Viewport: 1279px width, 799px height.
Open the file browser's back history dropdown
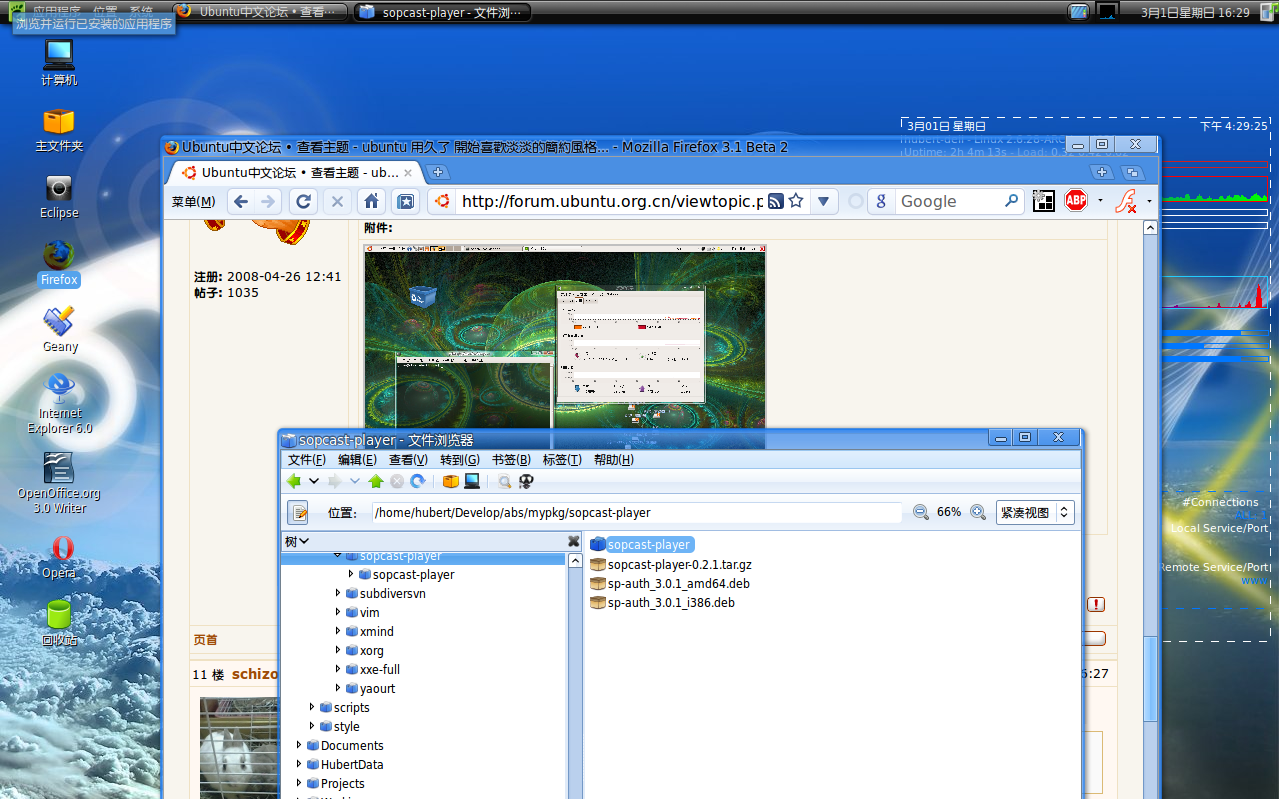pos(314,481)
